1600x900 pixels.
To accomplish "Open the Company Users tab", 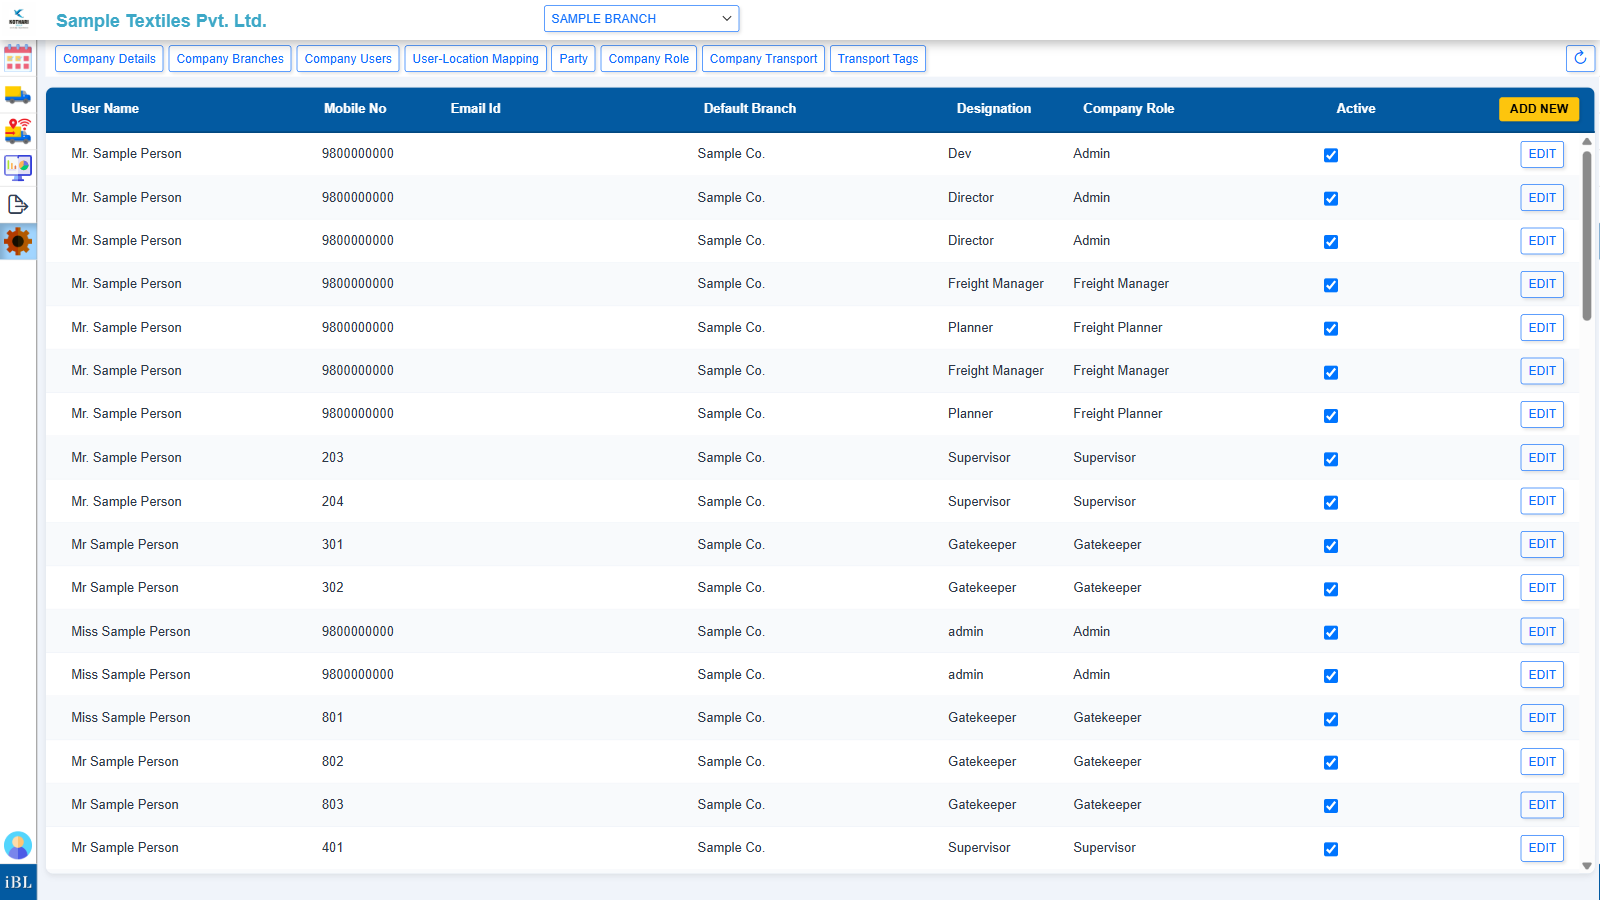I will pyautogui.click(x=348, y=59).
